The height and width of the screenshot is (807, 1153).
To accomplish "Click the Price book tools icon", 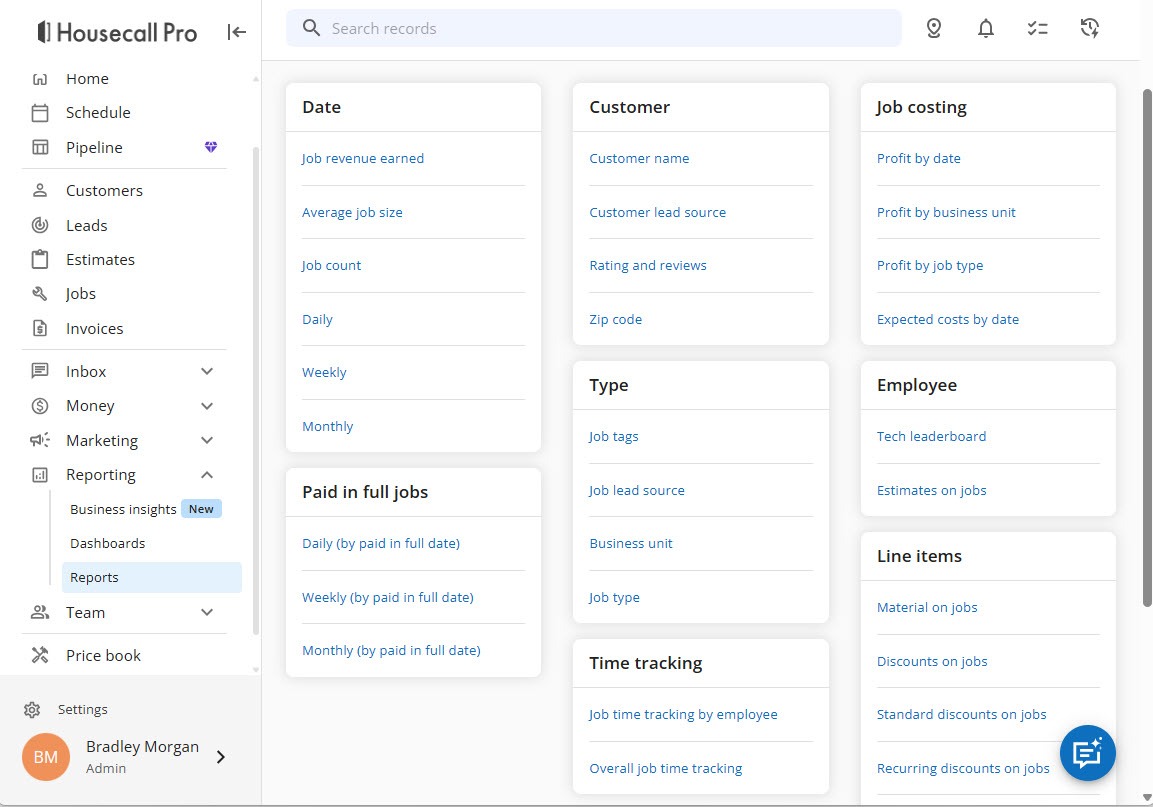I will pos(40,655).
